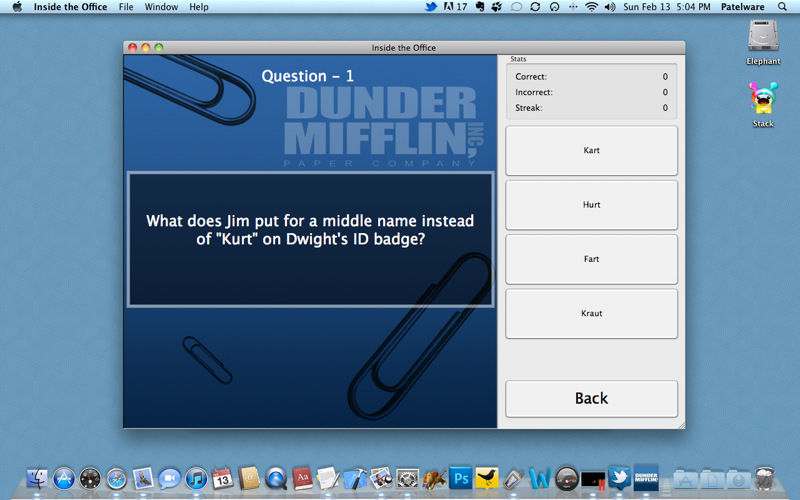
Task: Choose the answer Hurt
Action: [591, 205]
